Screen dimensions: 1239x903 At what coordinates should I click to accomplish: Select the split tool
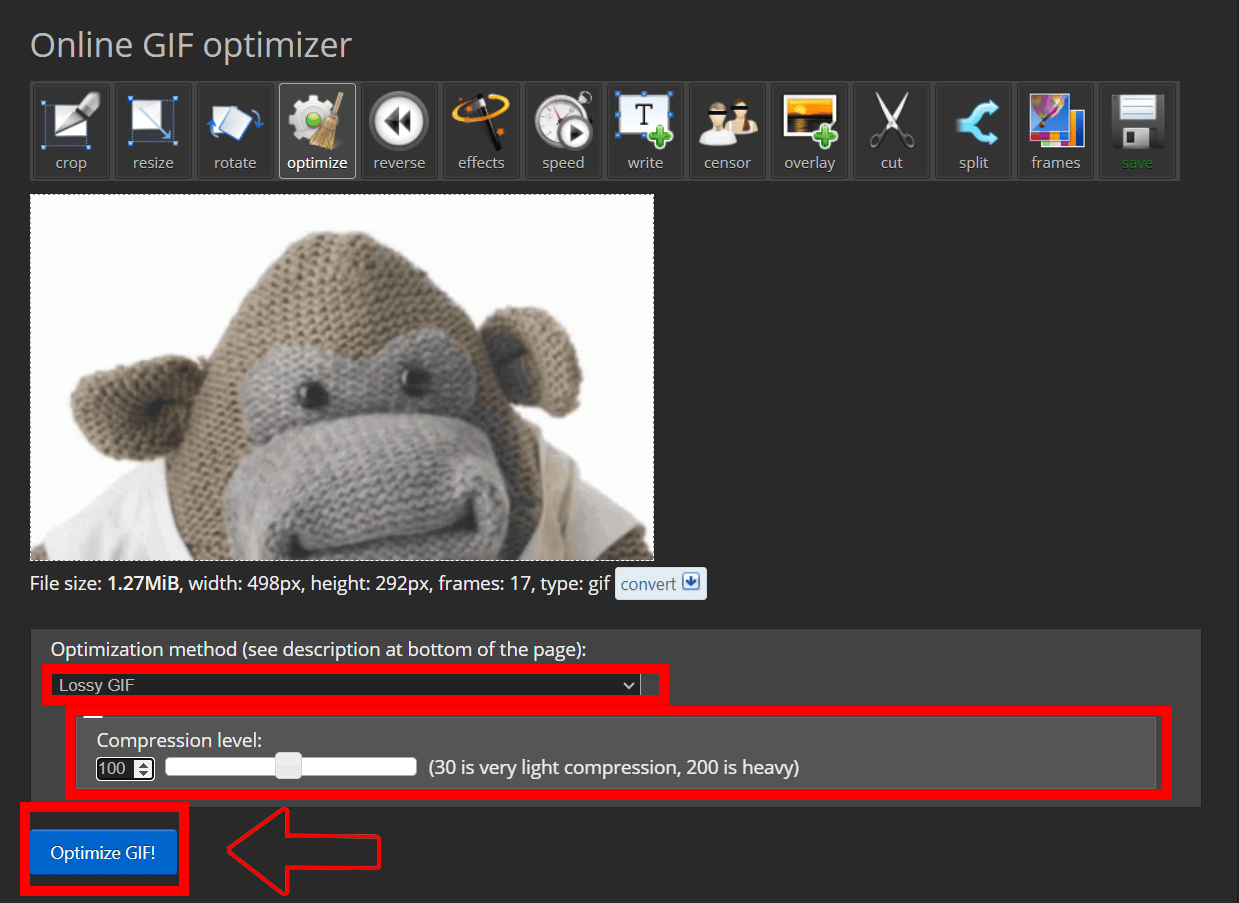972,131
